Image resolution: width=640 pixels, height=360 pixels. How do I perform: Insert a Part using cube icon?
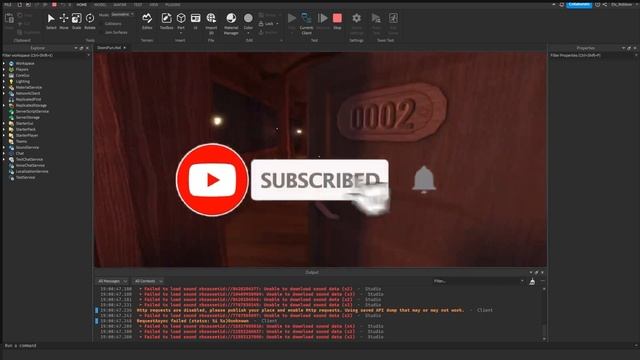[181, 18]
